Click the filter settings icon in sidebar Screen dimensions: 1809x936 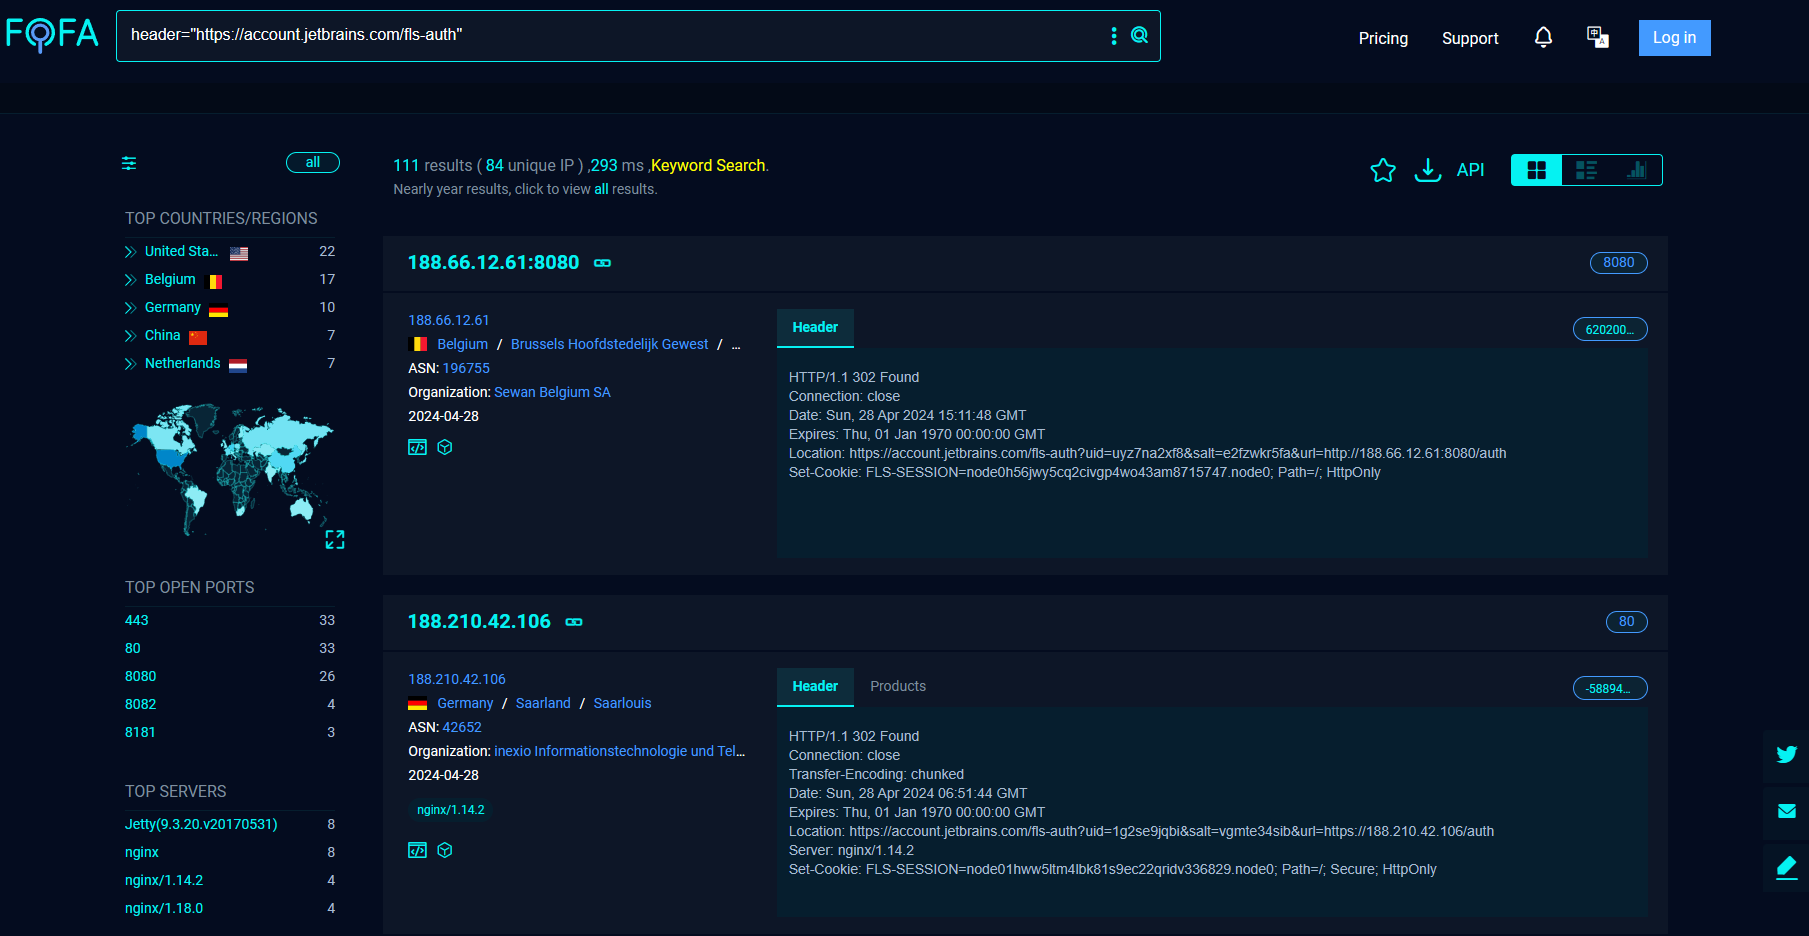pyautogui.click(x=129, y=163)
